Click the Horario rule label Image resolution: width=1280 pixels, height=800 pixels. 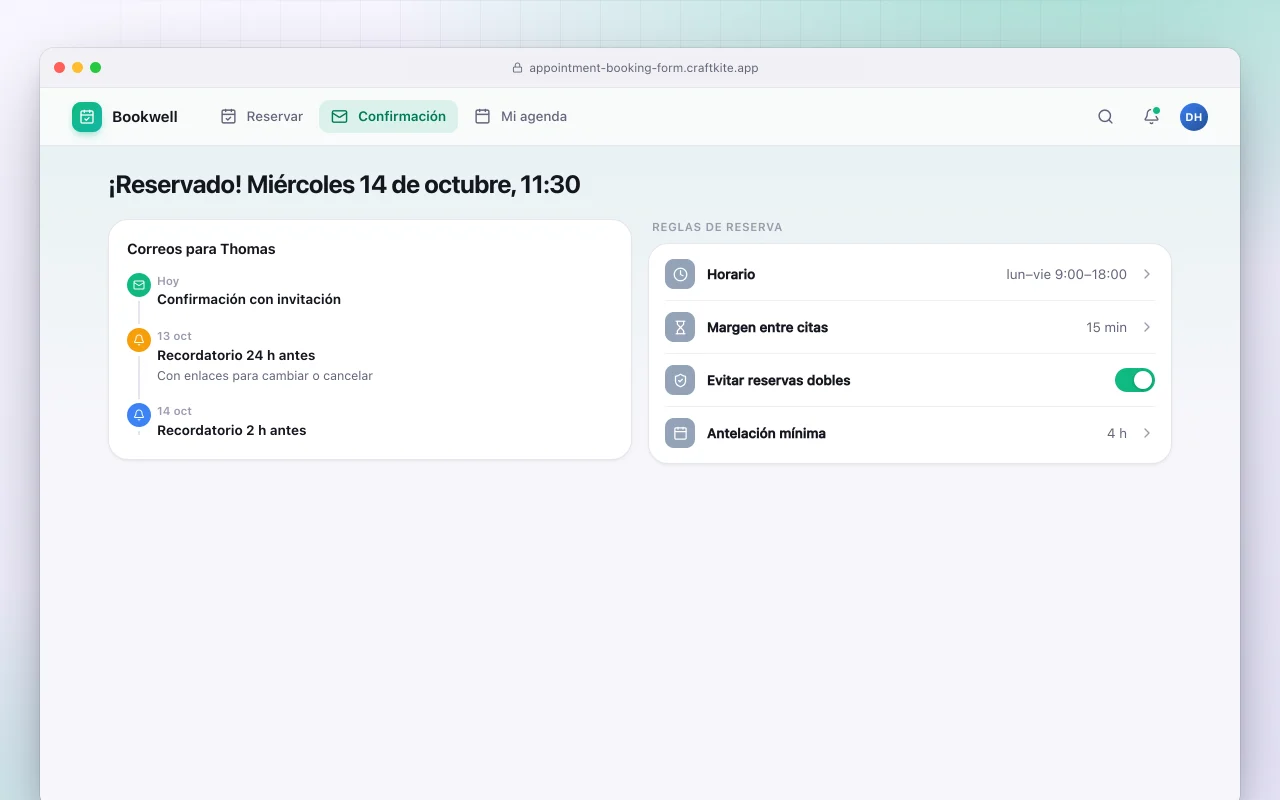click(731, 274)
